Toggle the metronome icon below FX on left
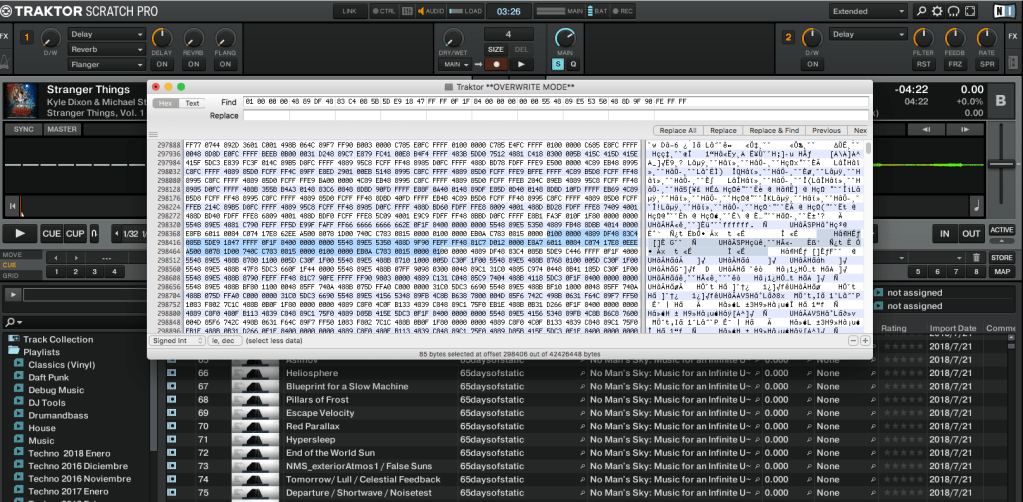Screen dimensions: 1023x502 tap(6, 61)
